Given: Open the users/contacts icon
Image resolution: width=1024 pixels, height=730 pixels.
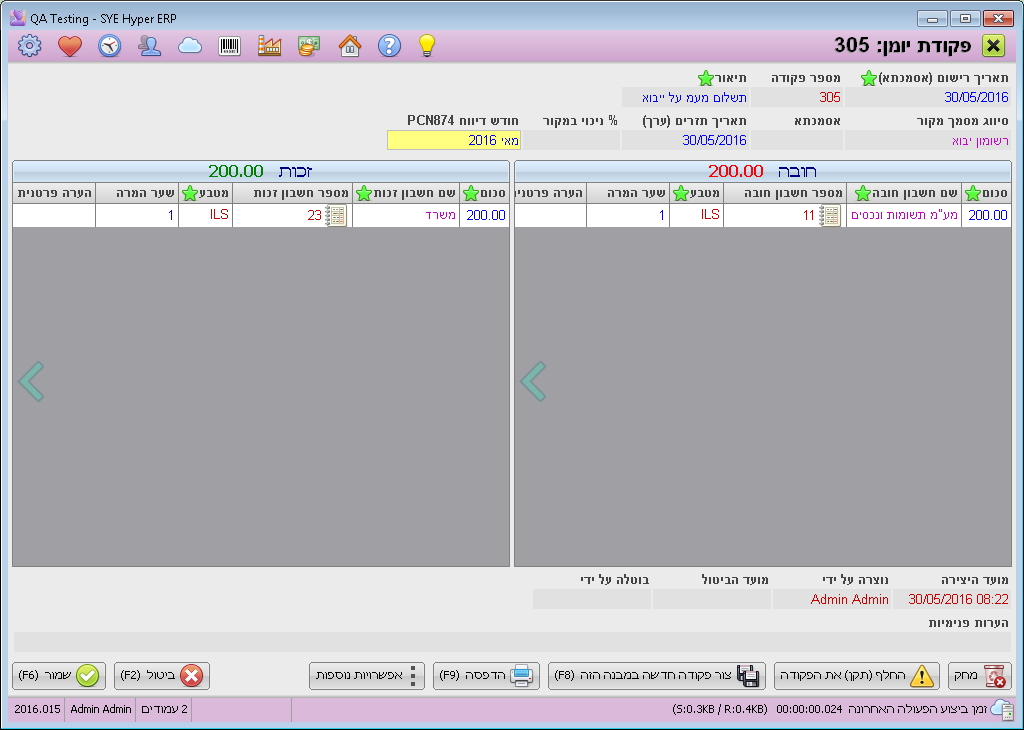Looking at the screenshot, I should pyautogui.click(x=150, y=46).
